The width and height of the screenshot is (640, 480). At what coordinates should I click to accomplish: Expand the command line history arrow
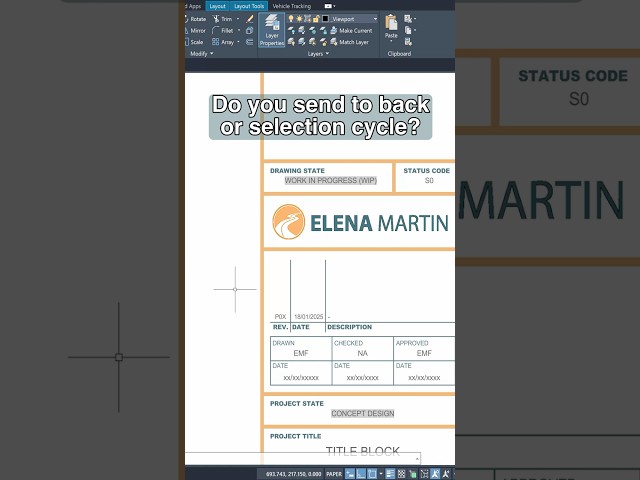(x=417, y=459)
